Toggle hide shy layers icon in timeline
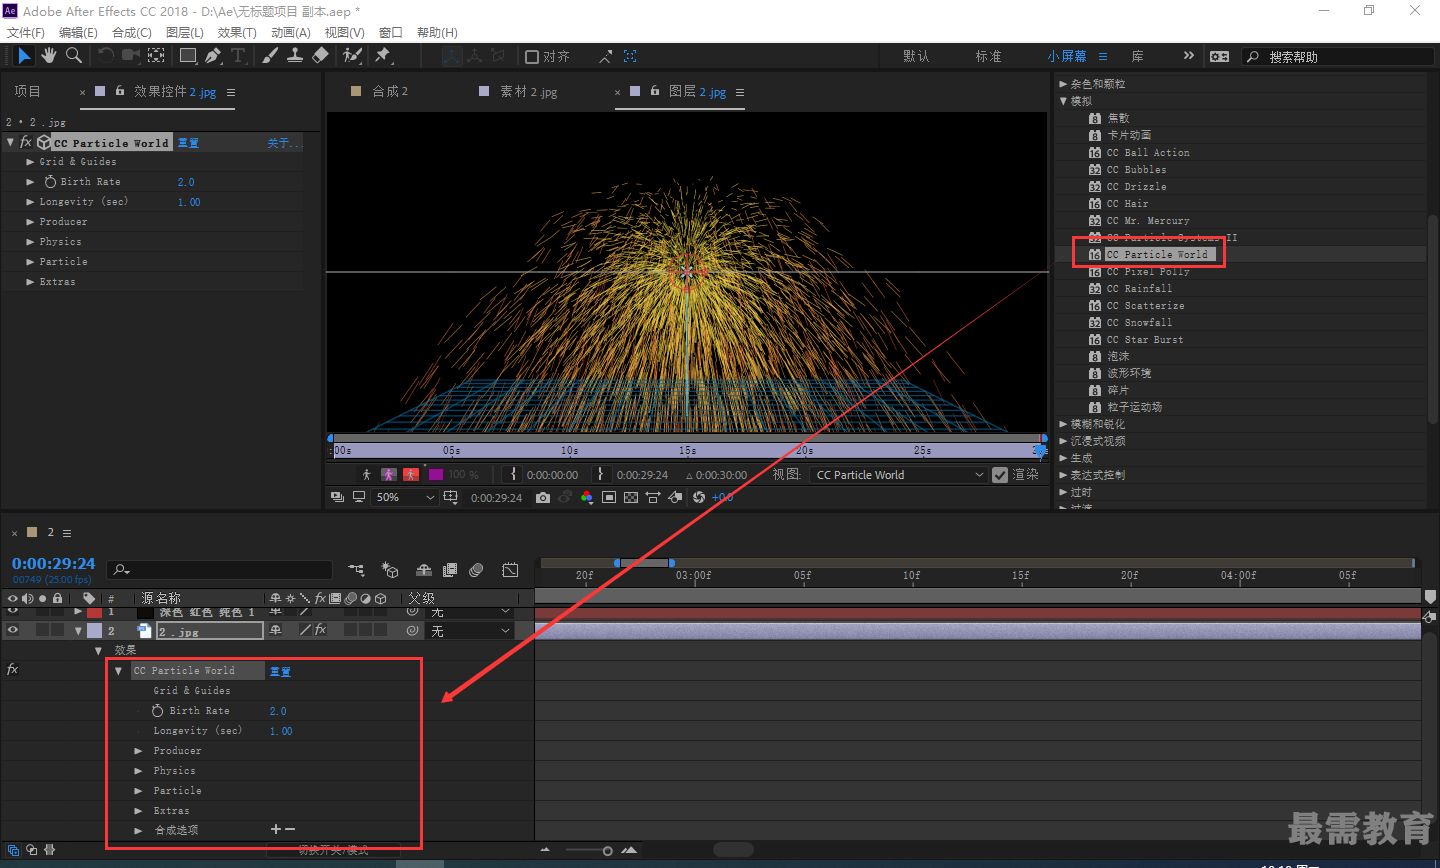The image size is (1440, 868). click(x=424, y=570)
